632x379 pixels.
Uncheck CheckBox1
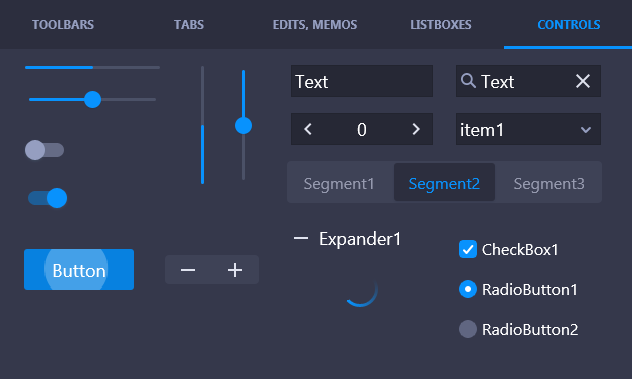(468, 249)
